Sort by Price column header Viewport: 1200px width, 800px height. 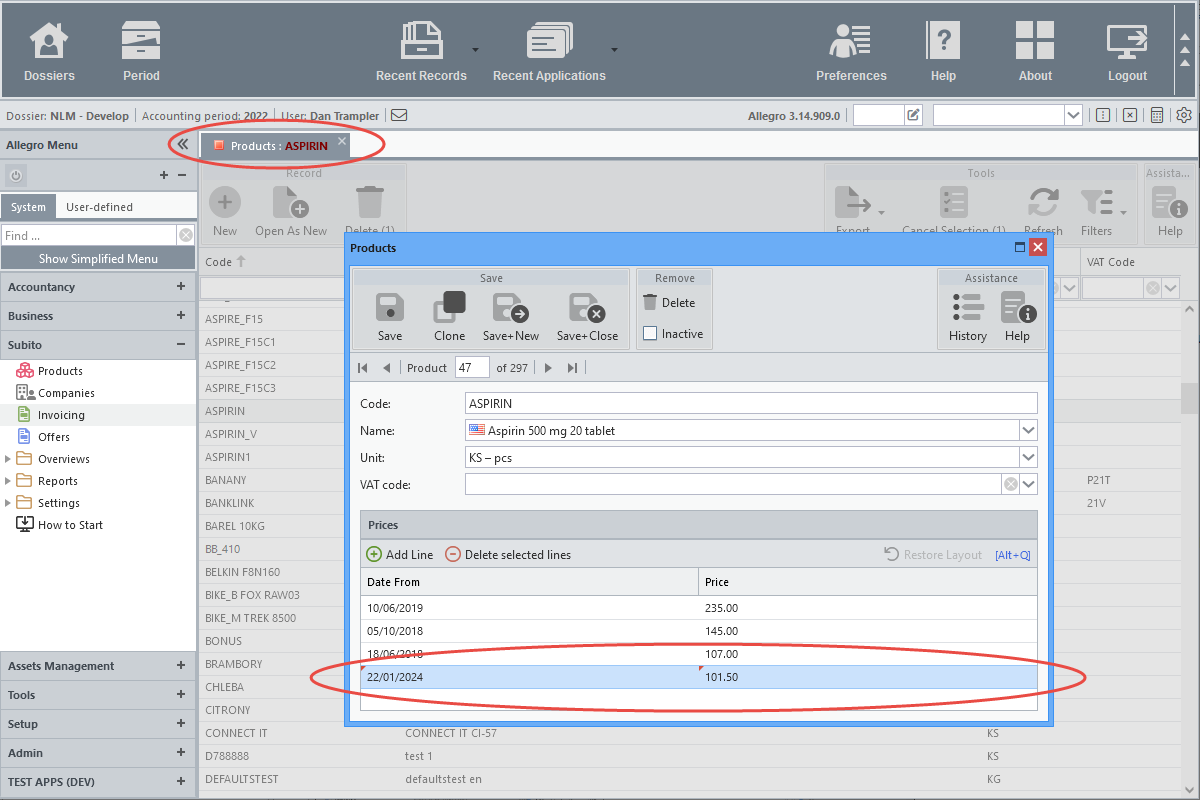[867, 581]
